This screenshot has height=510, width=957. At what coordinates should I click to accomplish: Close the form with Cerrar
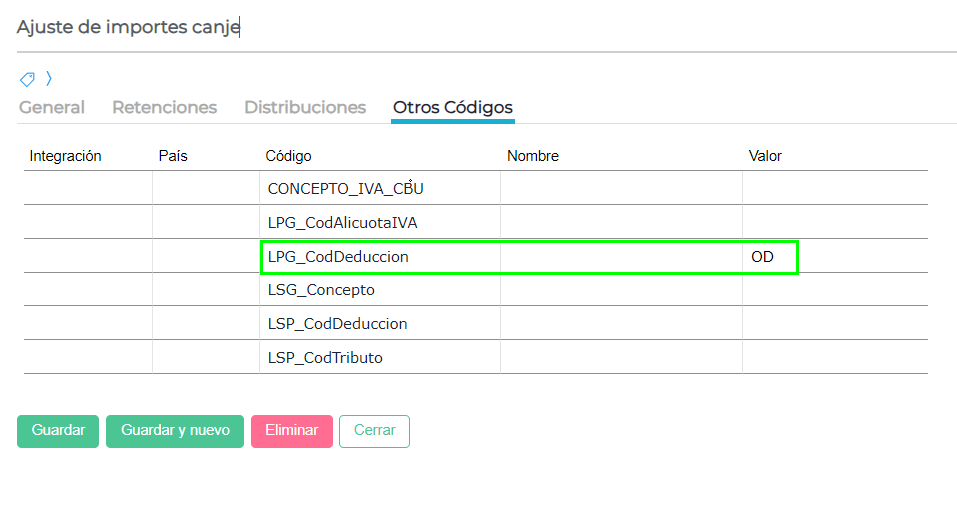374,431
